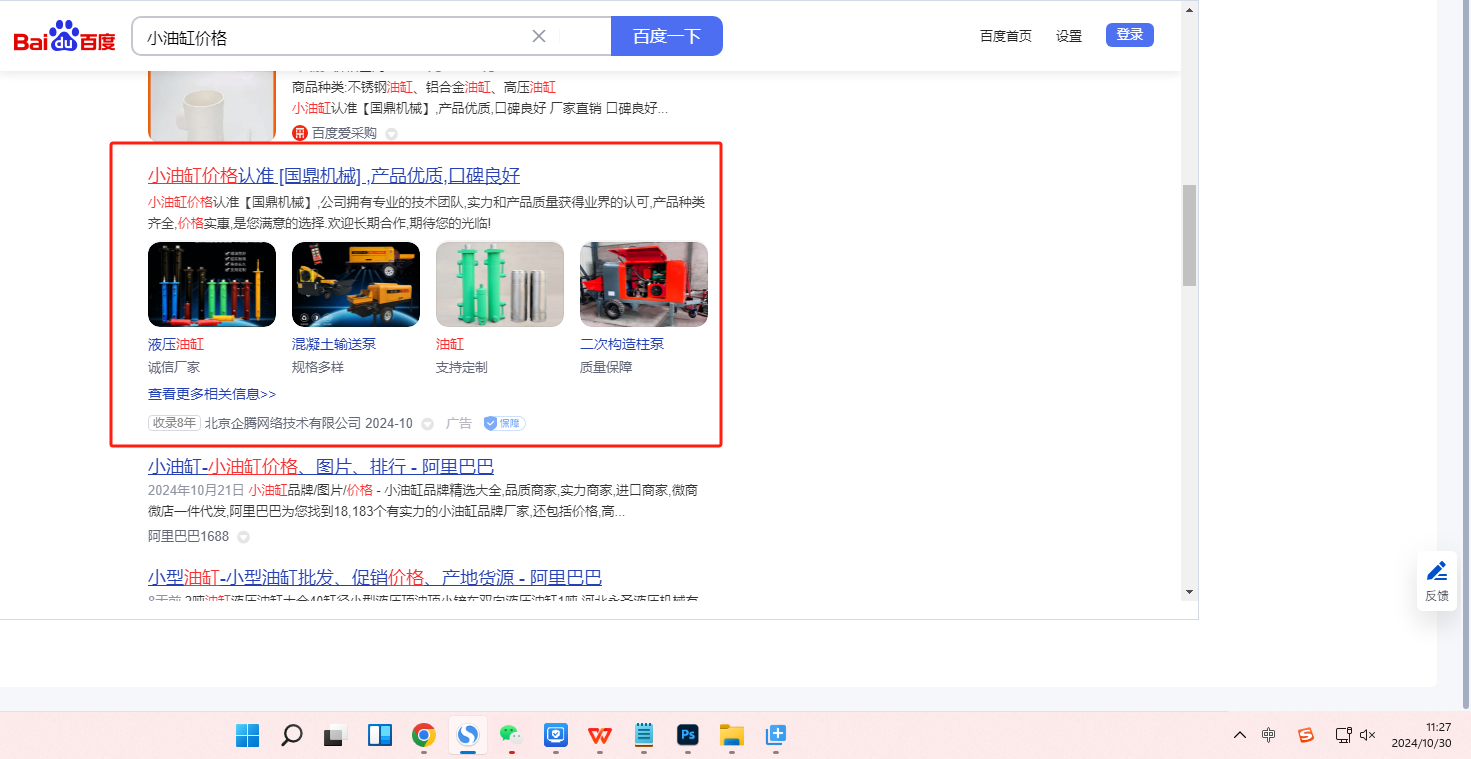Expand the dropdown arrow beside 阿里巴巴1688
The height and width of the screenshot is (759, 1471).
(x=243, y=537)
